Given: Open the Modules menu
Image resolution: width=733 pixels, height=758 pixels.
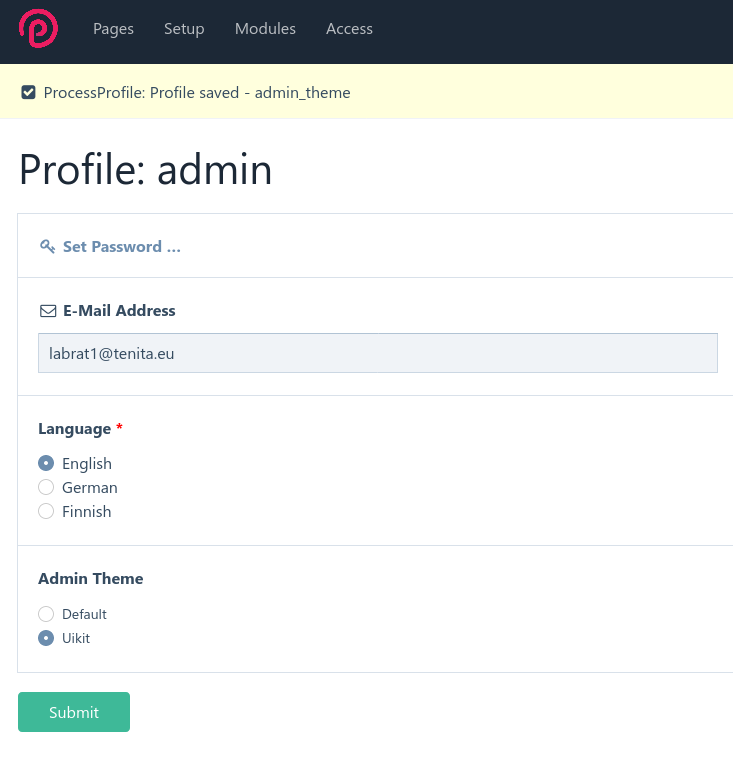Looking at the screenshot, I should tap(265, 29).
